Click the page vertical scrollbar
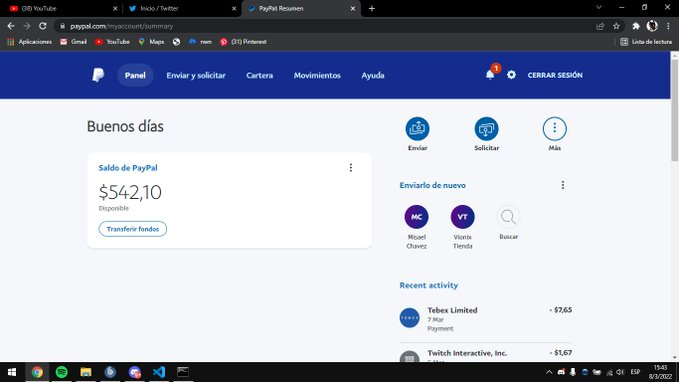Screen dimensions: 679x382 point(675,110)
